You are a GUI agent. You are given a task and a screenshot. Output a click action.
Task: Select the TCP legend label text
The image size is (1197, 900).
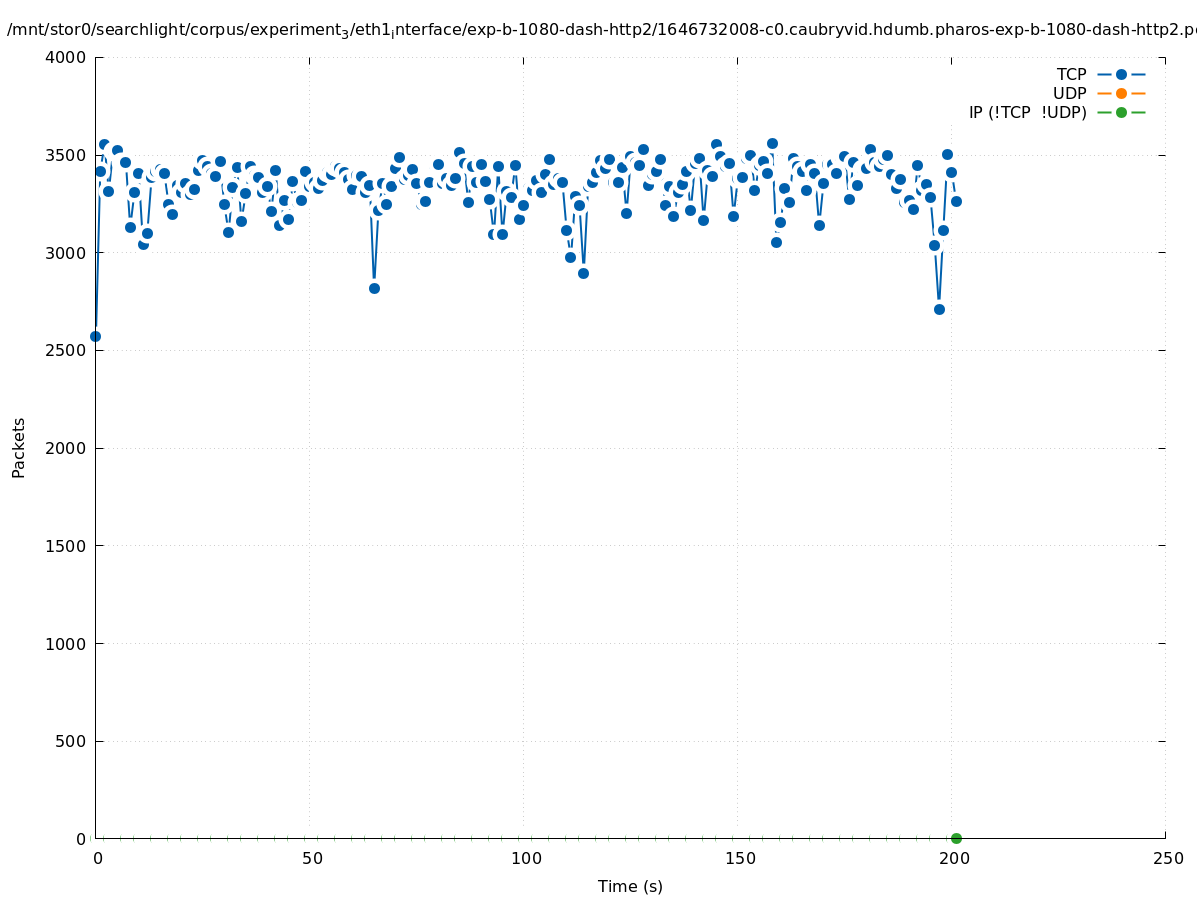point(1071,74)
